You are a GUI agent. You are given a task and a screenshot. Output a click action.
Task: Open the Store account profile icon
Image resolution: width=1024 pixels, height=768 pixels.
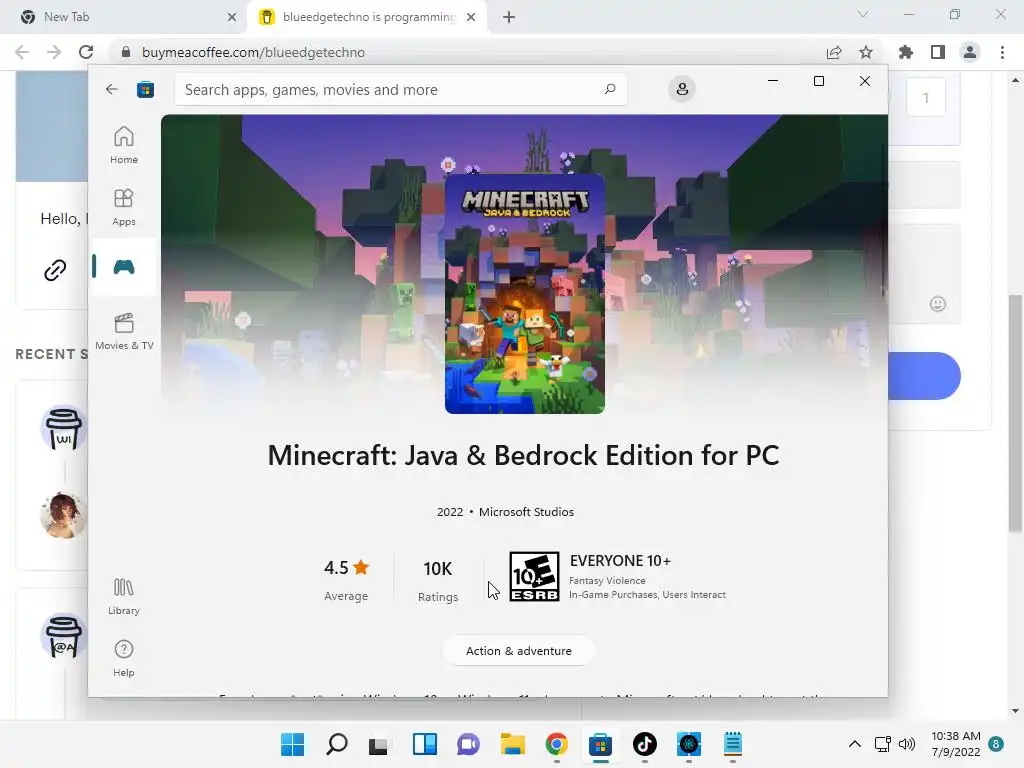[682, 89]
